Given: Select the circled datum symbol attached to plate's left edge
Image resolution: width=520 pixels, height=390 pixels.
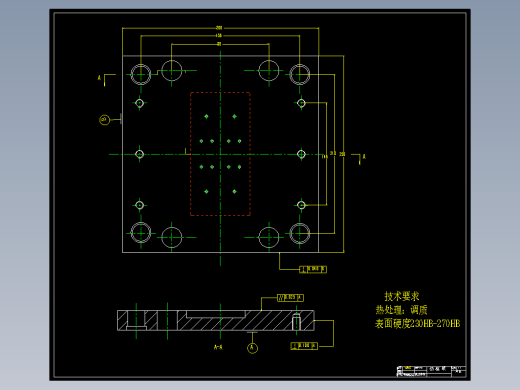Looking at the screenshot, I should 105,120.
